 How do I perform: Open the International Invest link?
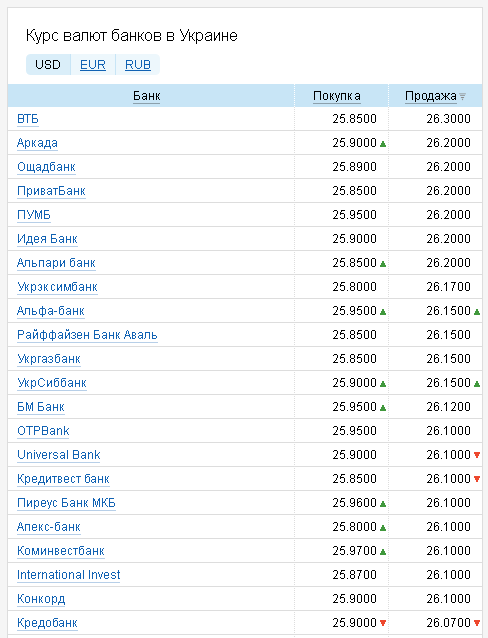(68, 575)
